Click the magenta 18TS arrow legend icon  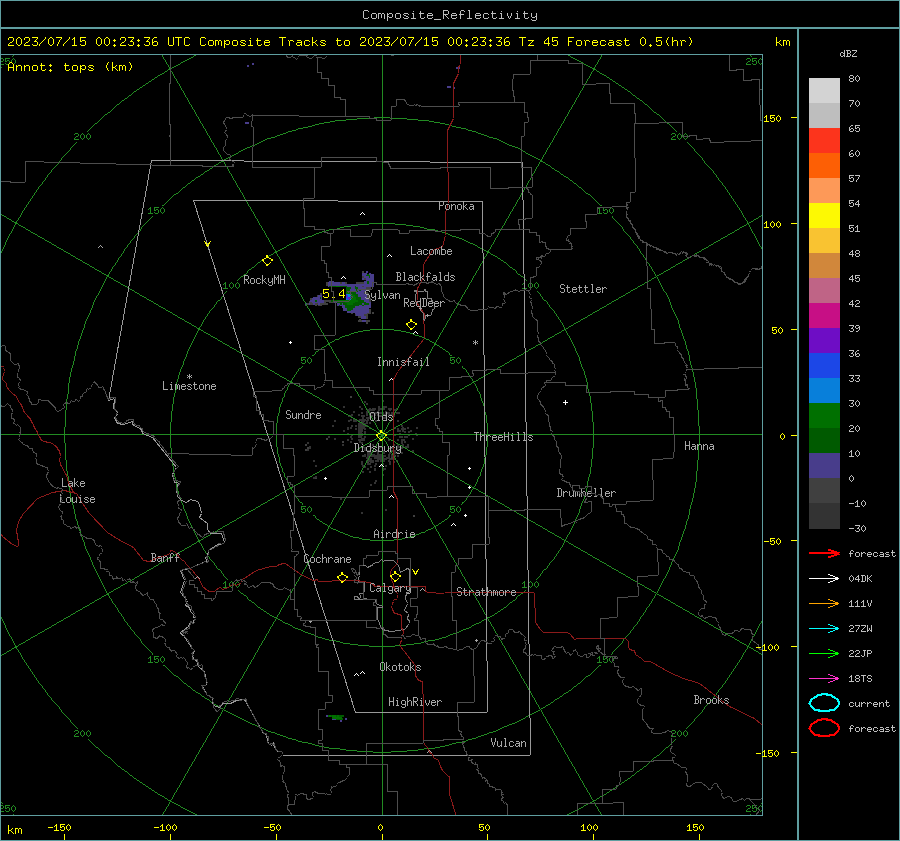coord(824,678)
